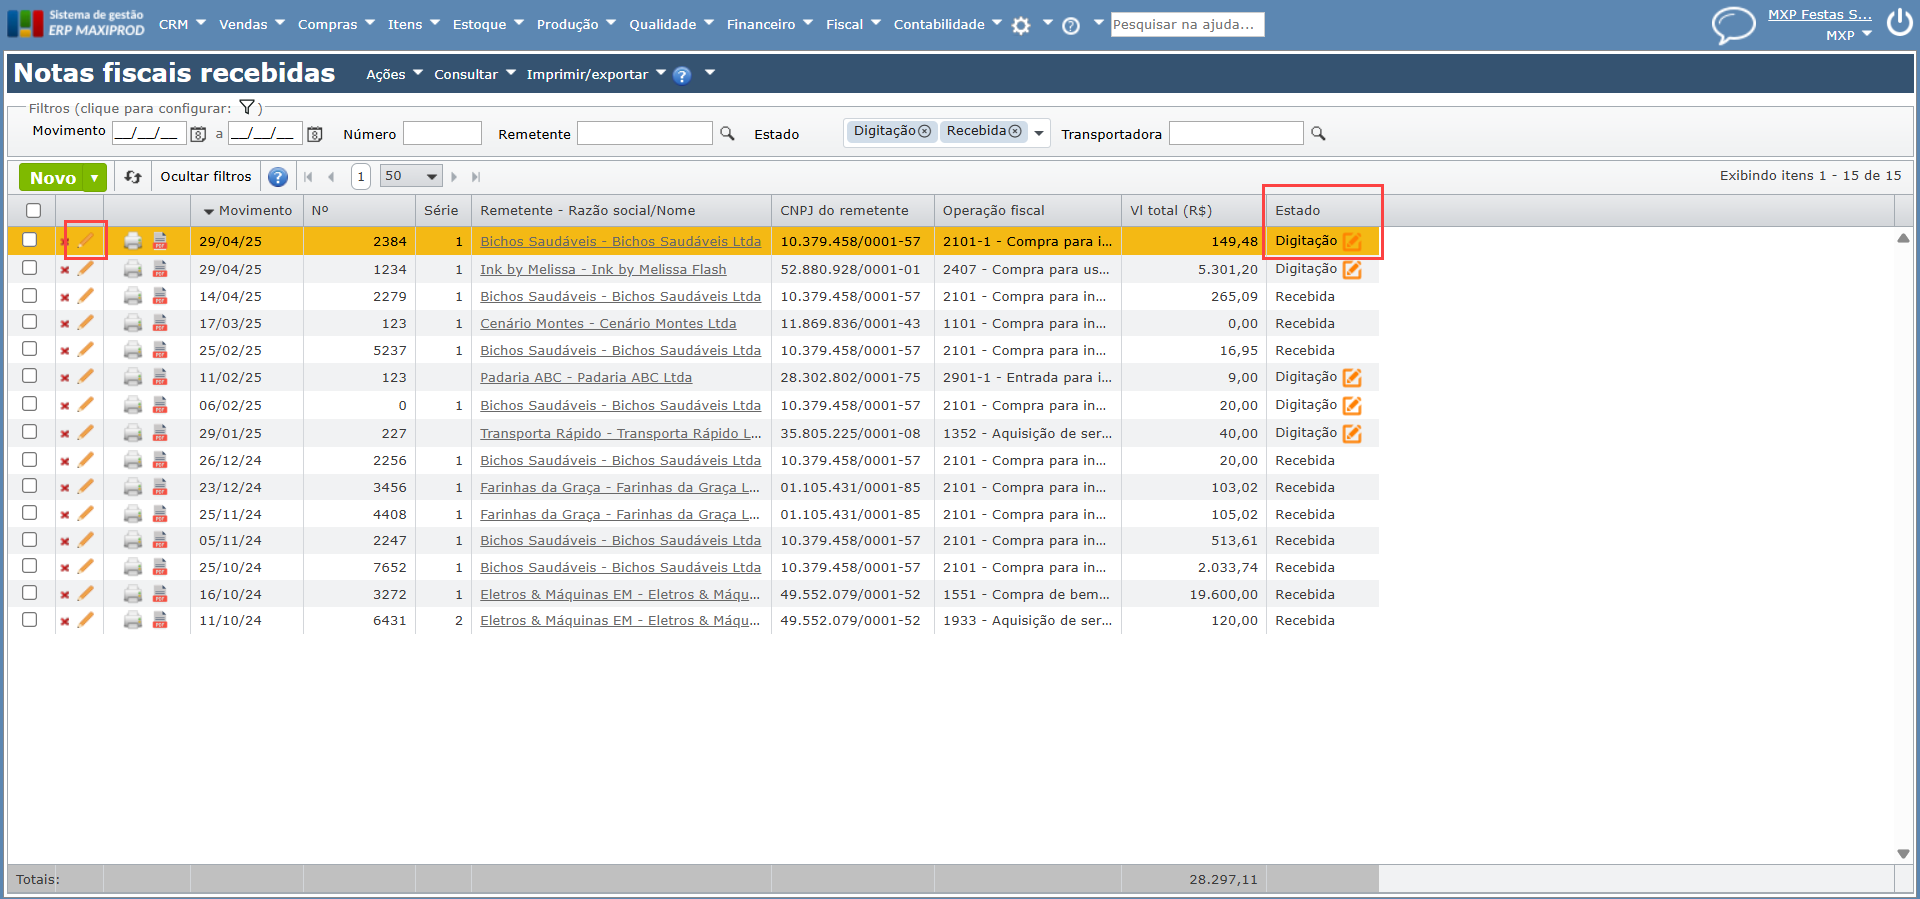Select checkbox for note 2384
1920x899 pixels.
pyautogui.click(x=30, y=240)
